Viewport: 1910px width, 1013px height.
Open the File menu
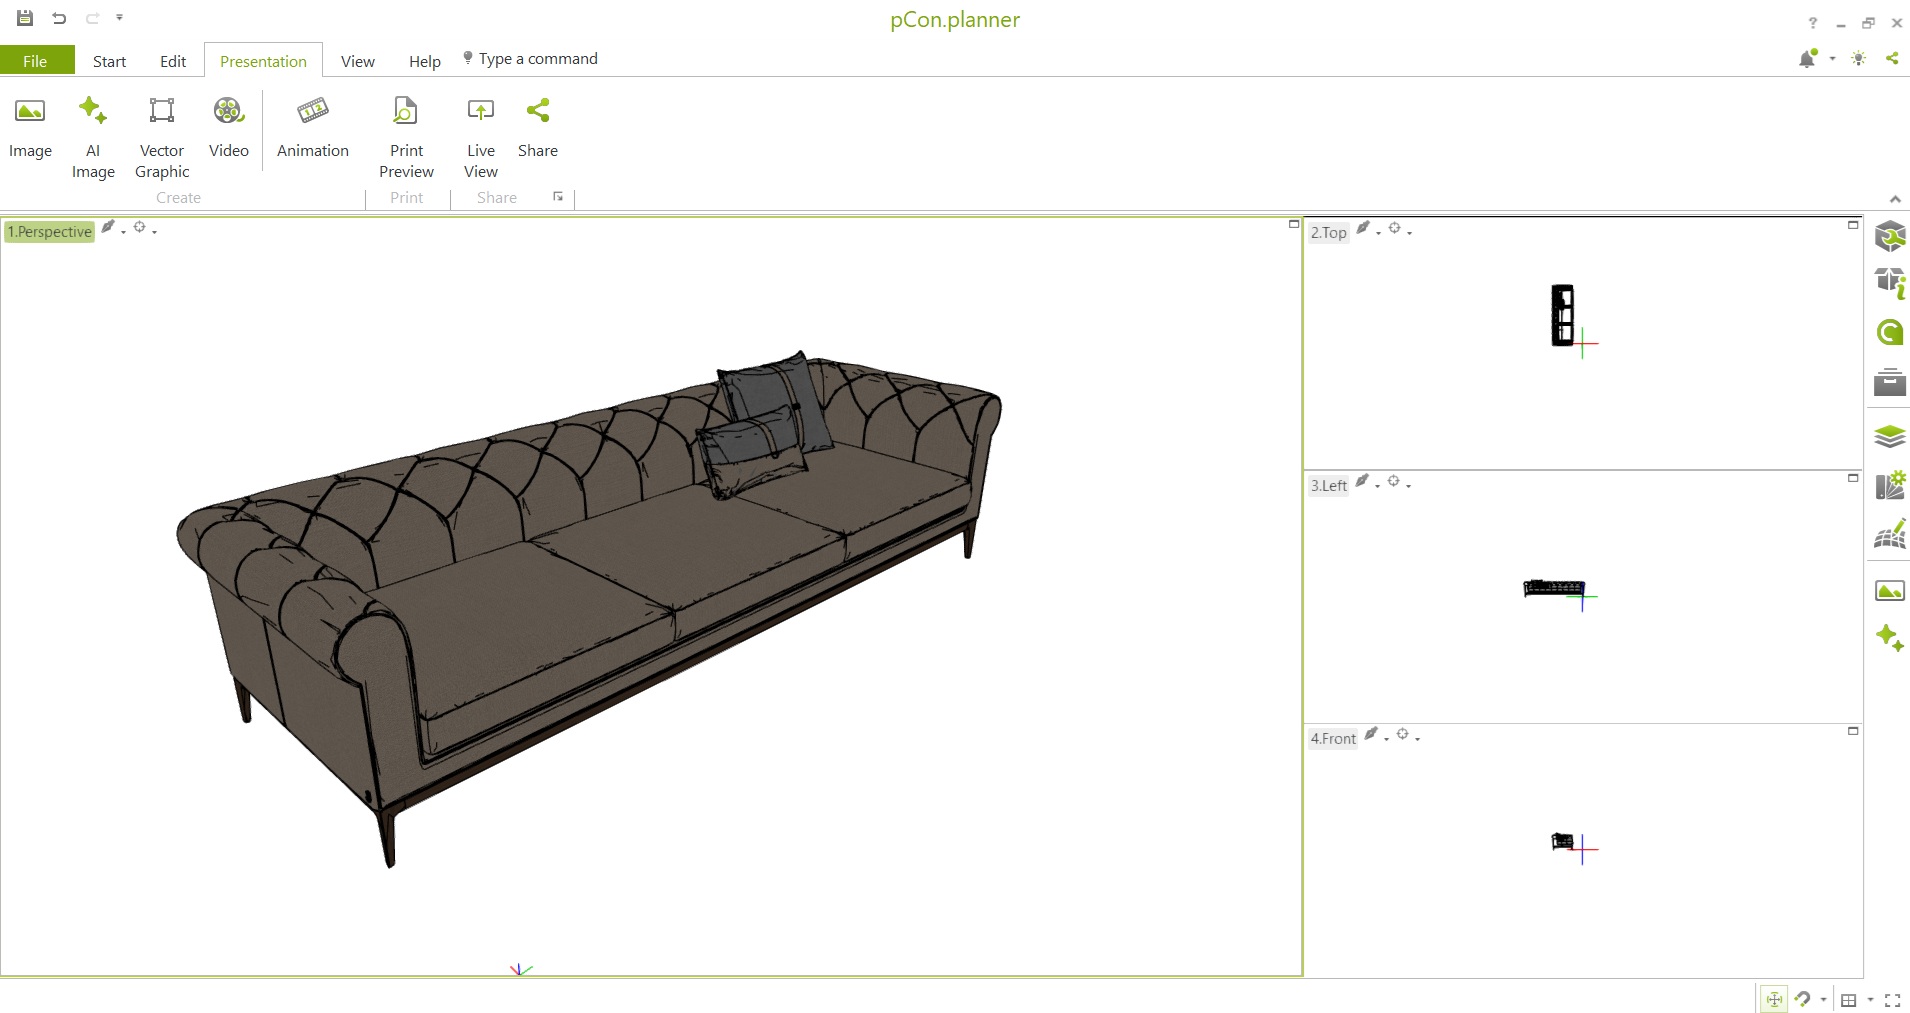(36, 61)
